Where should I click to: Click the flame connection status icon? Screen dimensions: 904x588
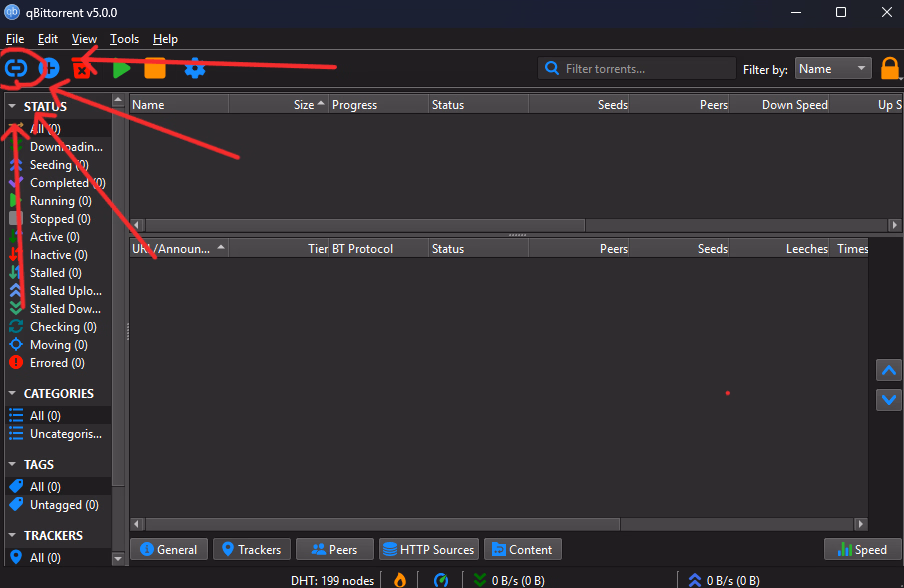[400, 579]
